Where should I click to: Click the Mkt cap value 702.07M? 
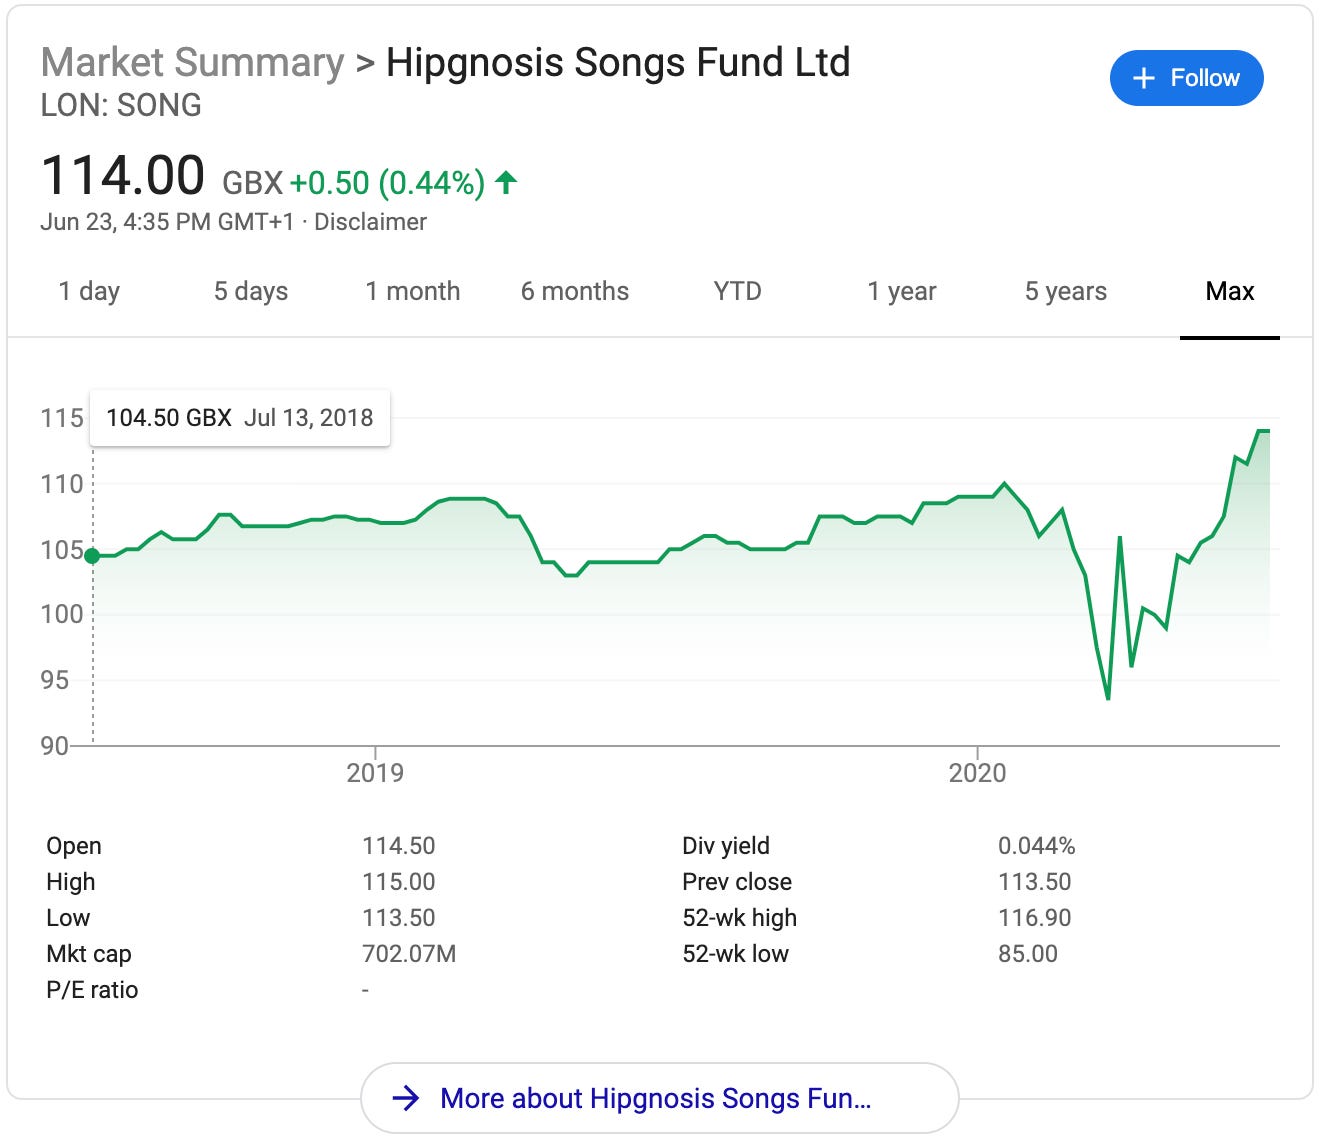point(409,954)
